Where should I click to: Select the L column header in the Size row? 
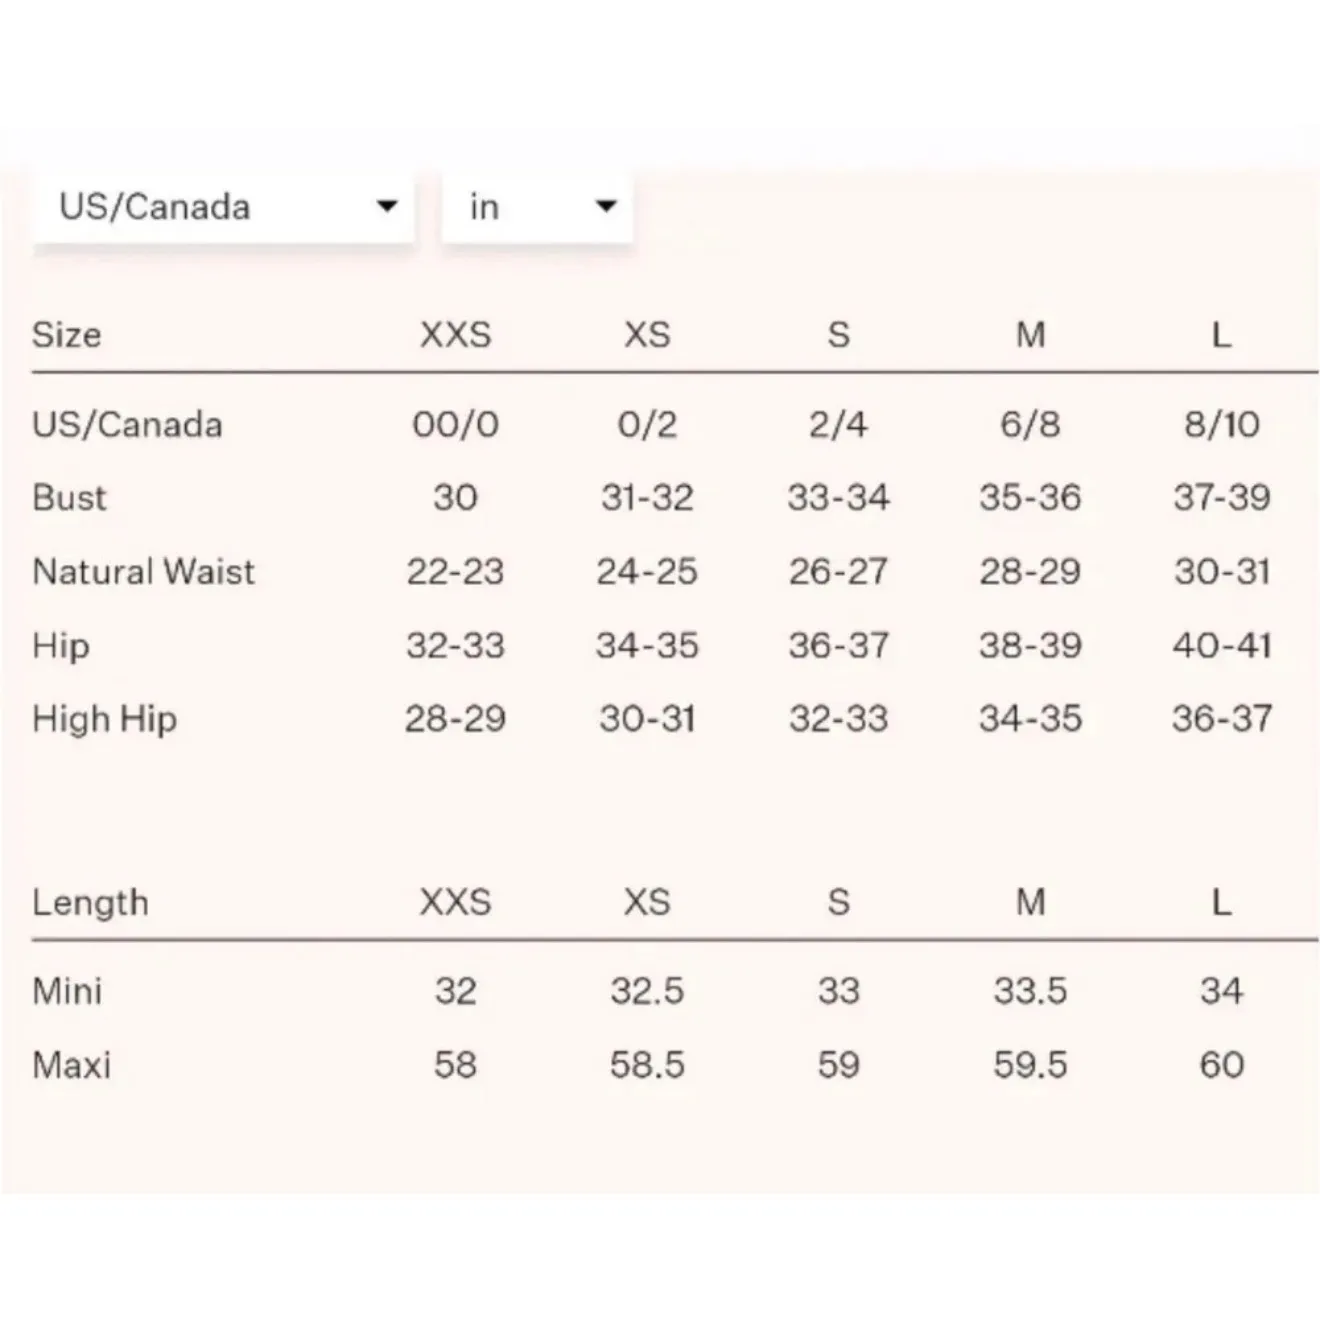coord(1221,334)
